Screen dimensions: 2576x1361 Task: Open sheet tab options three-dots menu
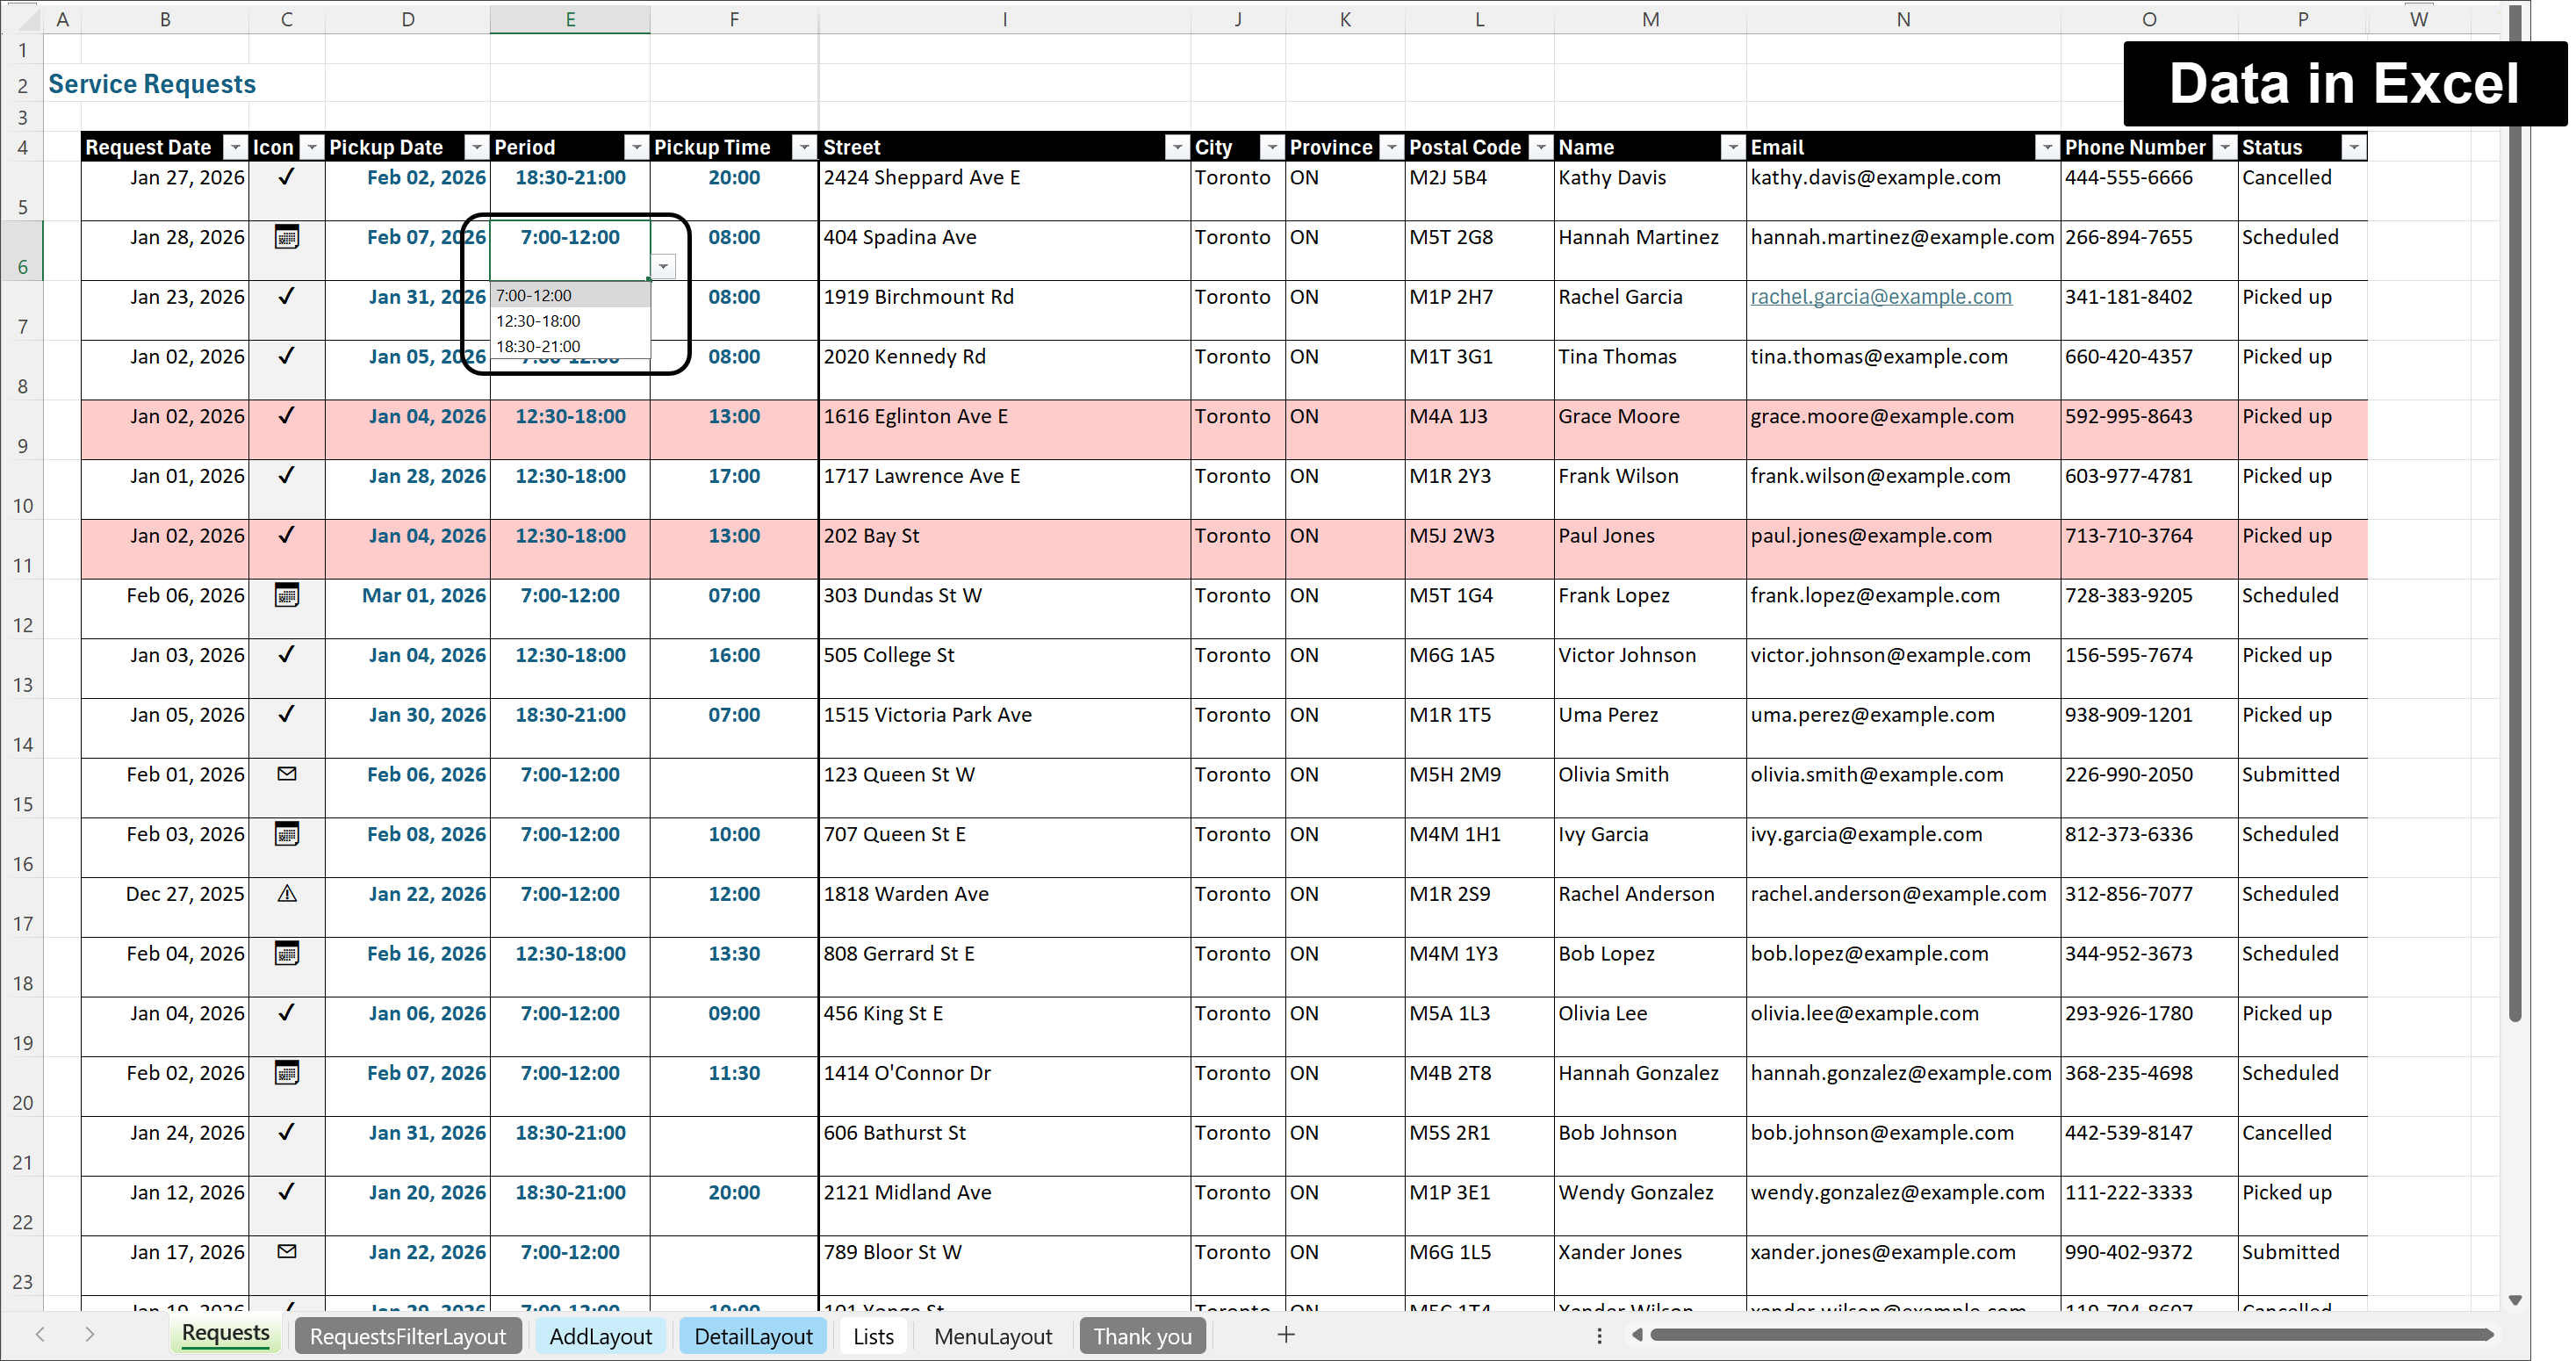click(x=1599, y=1336)
